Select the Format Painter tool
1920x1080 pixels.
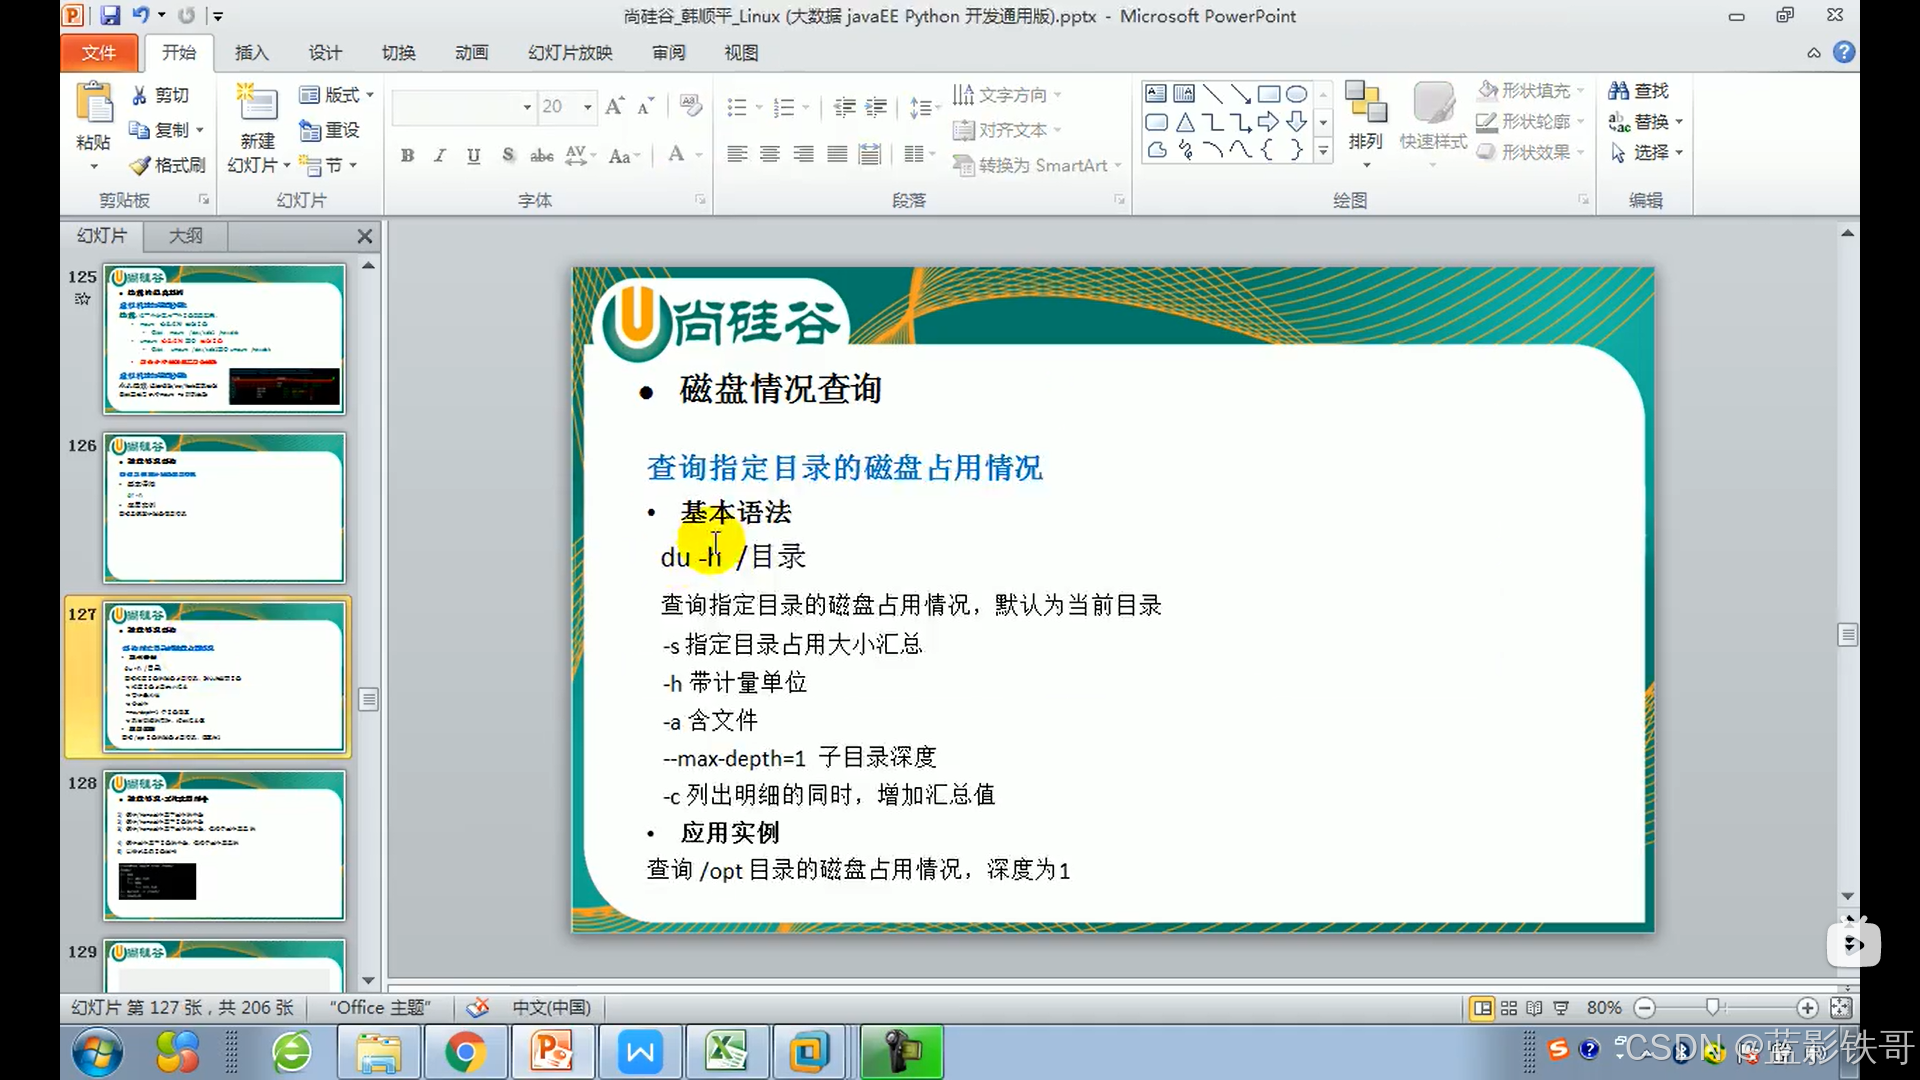[168, 165]
